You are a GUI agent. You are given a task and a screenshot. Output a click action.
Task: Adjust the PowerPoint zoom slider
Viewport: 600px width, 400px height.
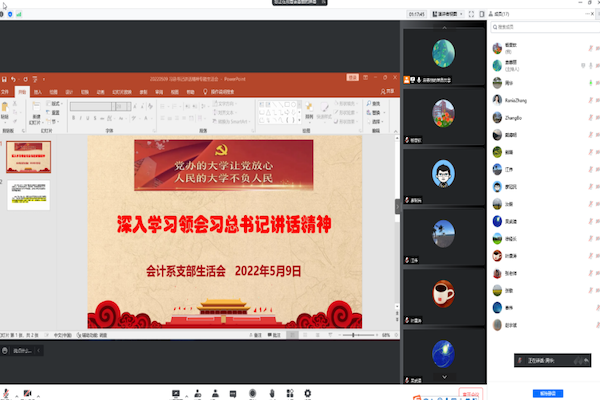tap(352, 334)
